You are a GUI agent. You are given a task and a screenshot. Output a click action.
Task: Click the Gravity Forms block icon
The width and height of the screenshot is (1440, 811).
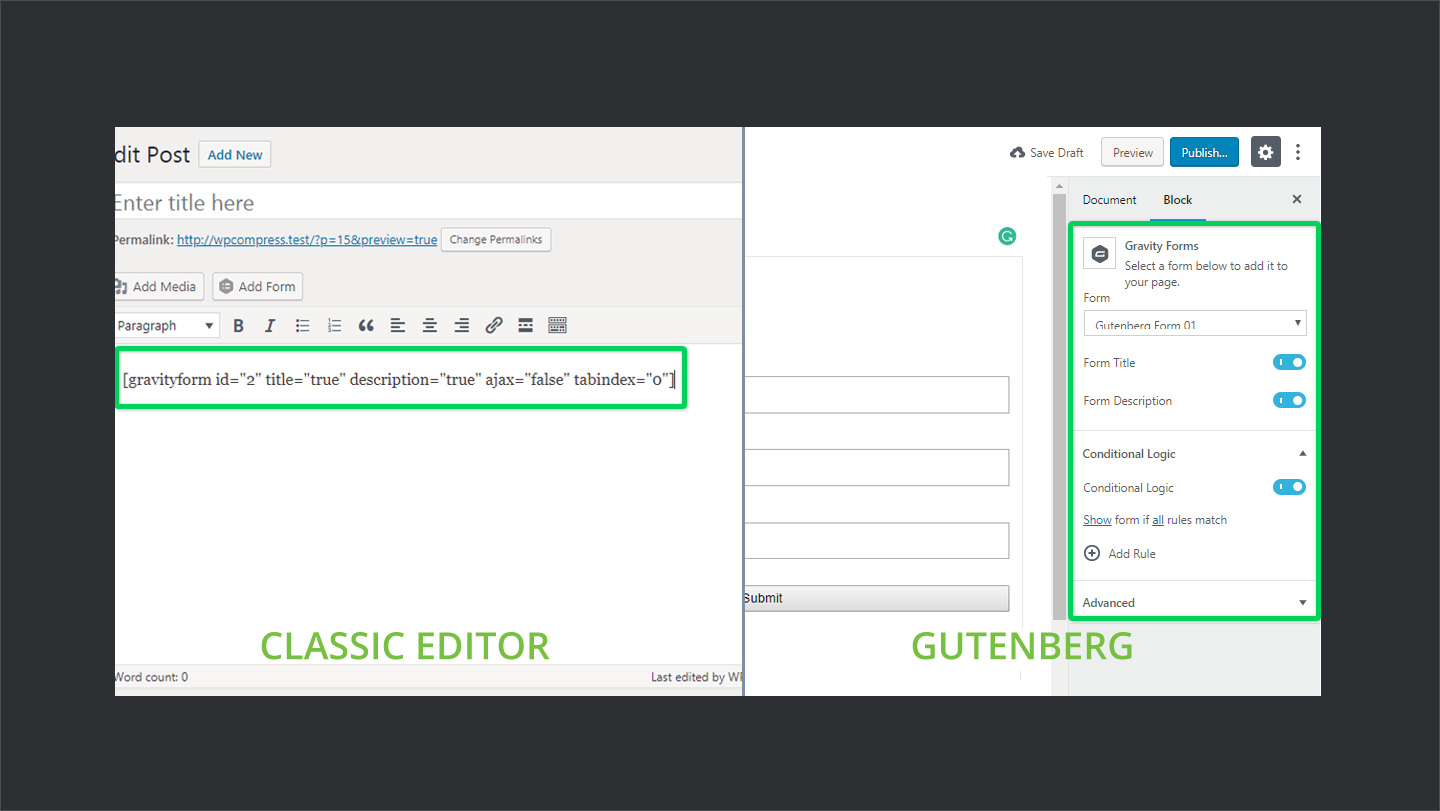(x=1100, y=254)
